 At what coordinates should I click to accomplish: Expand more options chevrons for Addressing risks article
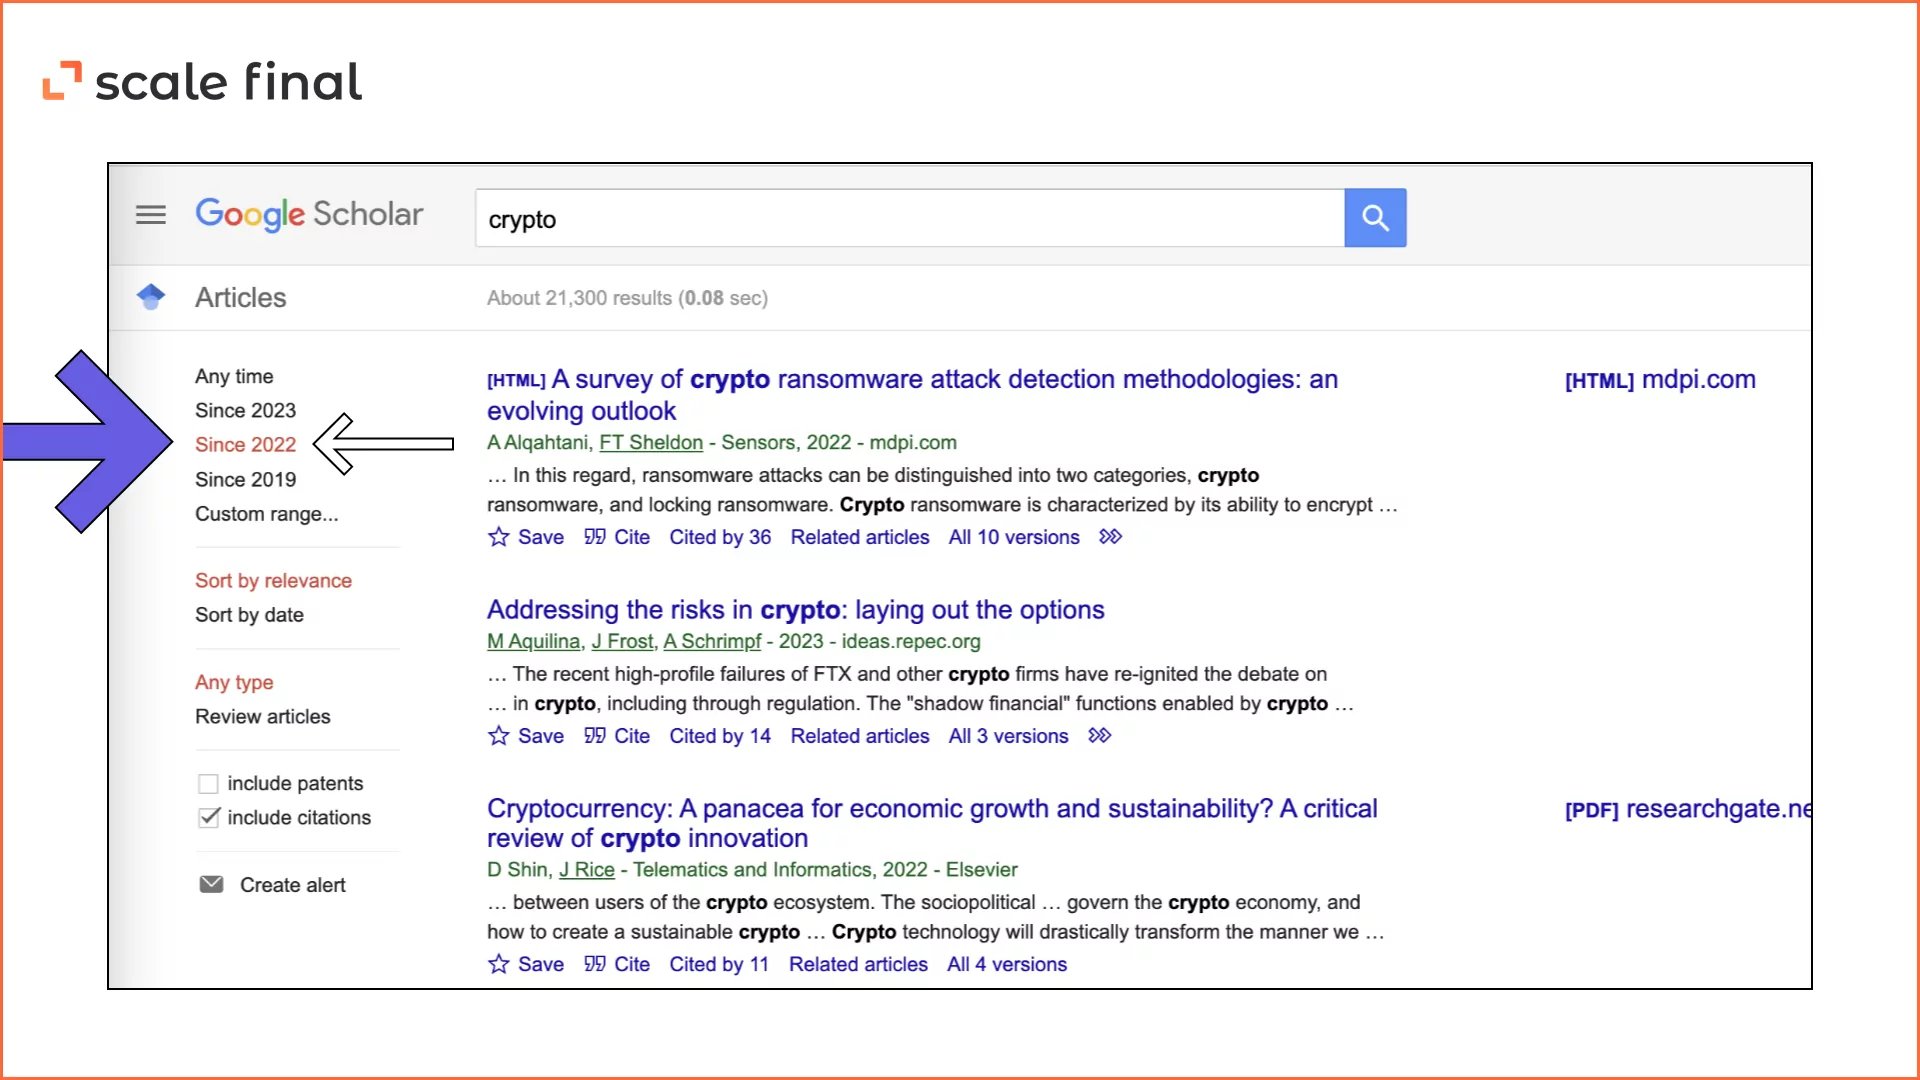pyautogui.click(x=1100, y=736)
